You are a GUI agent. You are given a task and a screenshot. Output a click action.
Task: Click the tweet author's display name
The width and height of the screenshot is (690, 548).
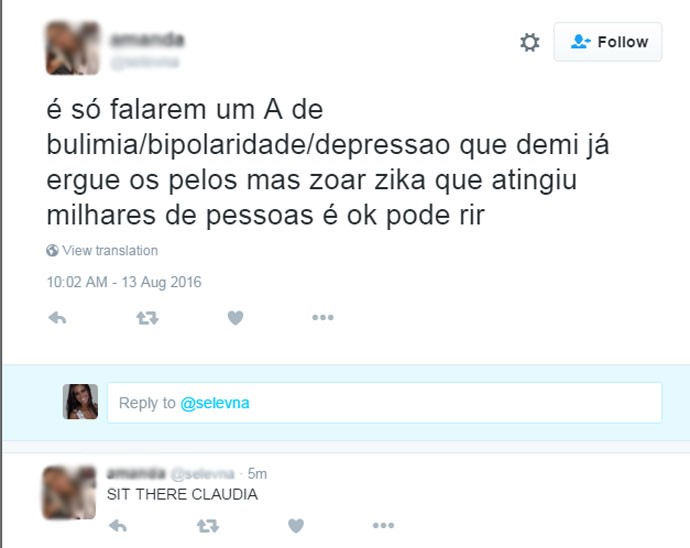click(147, 40)
